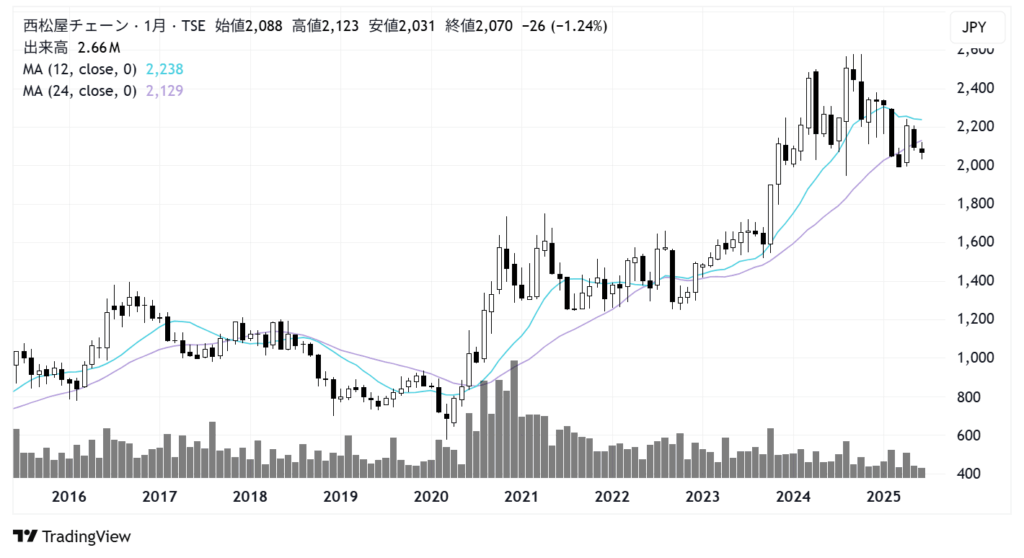Click the 安値2,031 low value
1024x558 pixels.
[x=402, y=26]
